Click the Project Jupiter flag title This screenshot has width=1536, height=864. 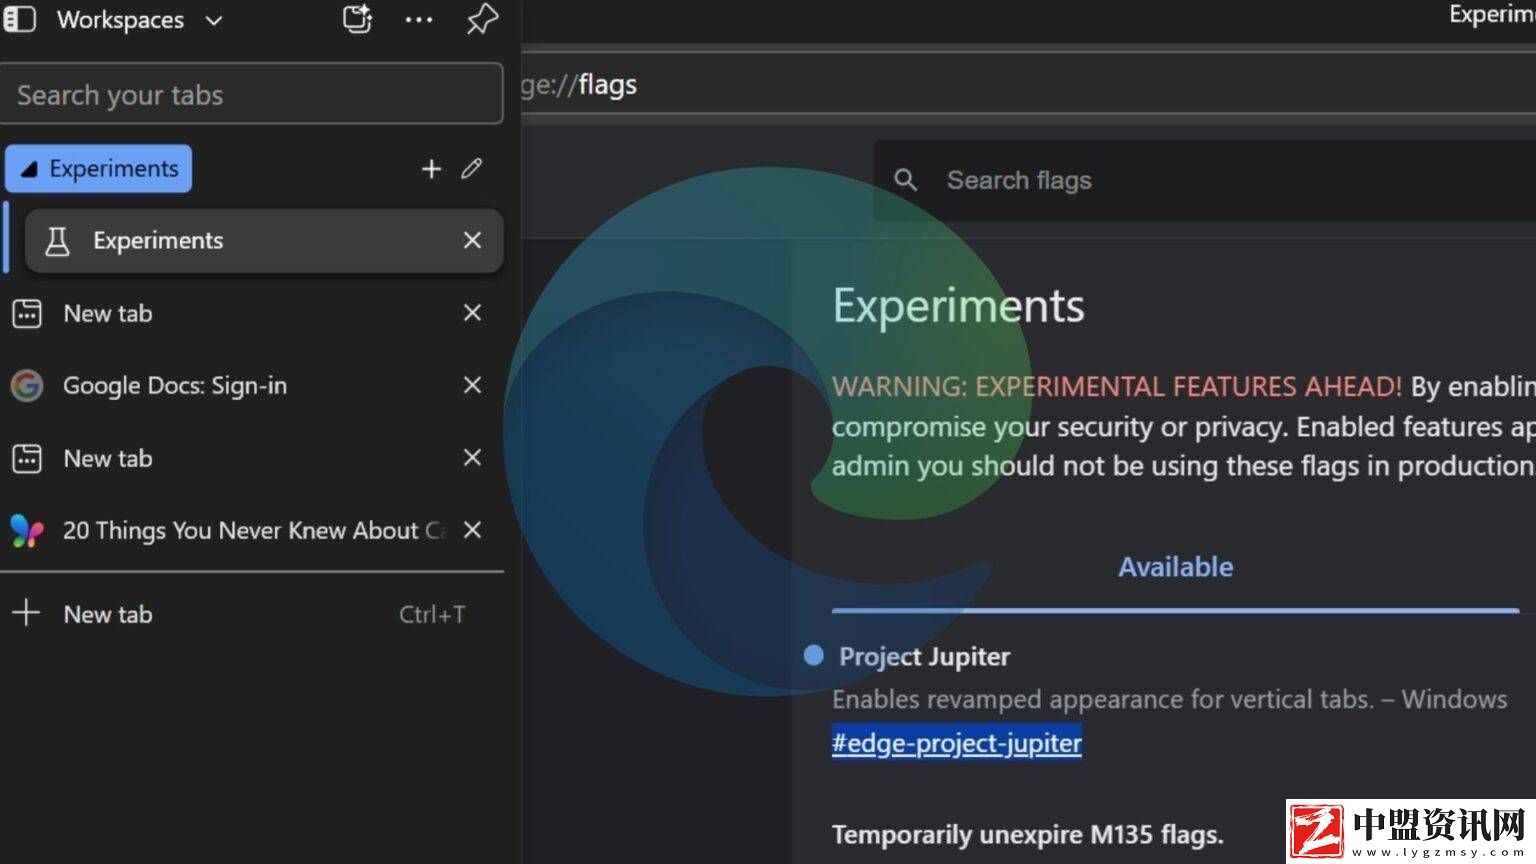pyautogui.click(x=924, y=656)
